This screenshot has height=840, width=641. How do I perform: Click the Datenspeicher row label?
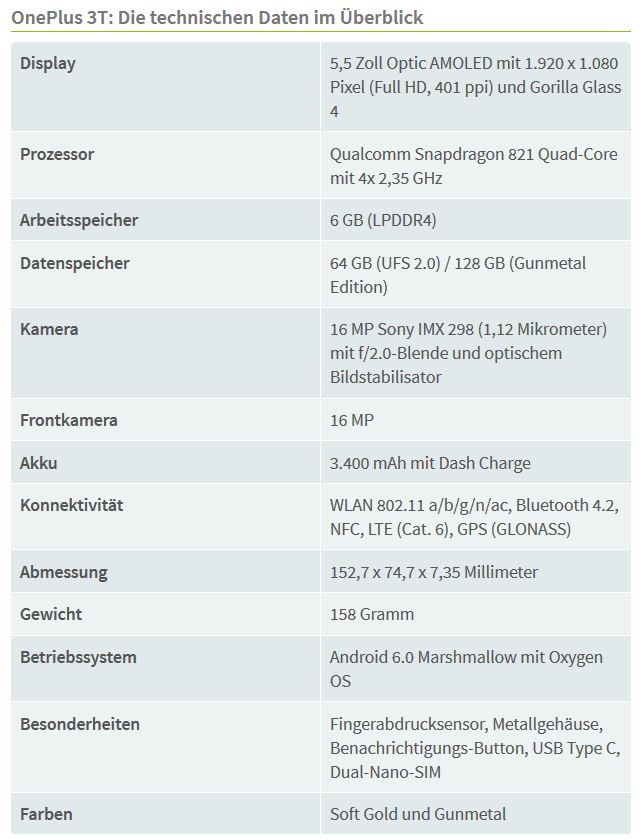[x=74, y=263]
